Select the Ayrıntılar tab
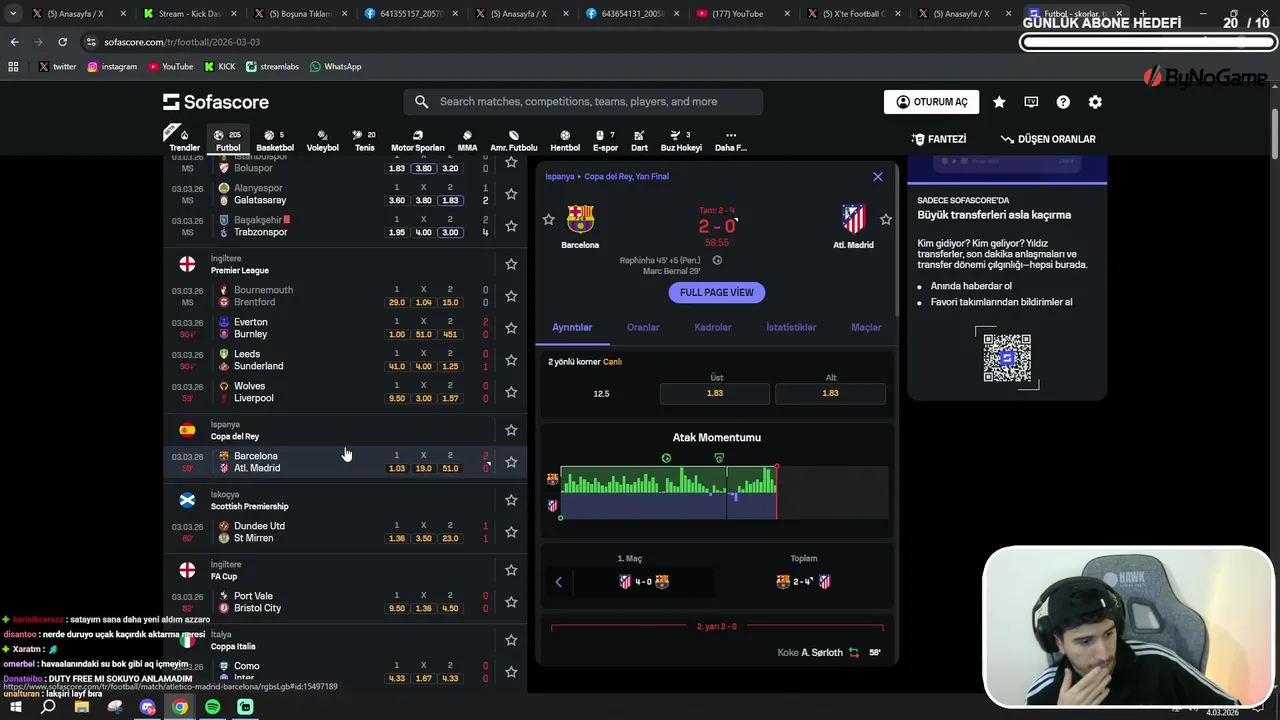Image resolution: width=1280 pixels, height=720 pixels. 572,327
